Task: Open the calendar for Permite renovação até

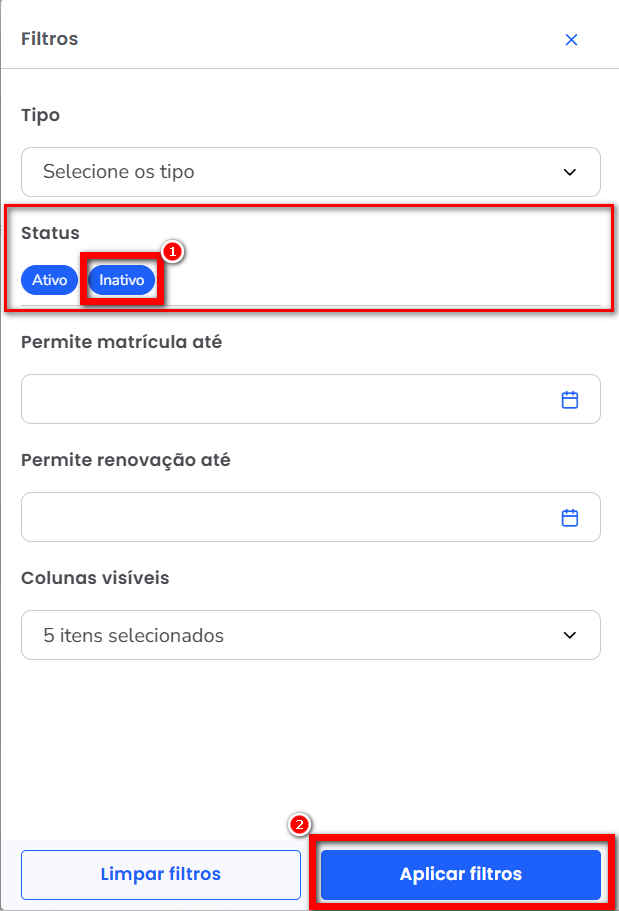Action: [570, 518]
